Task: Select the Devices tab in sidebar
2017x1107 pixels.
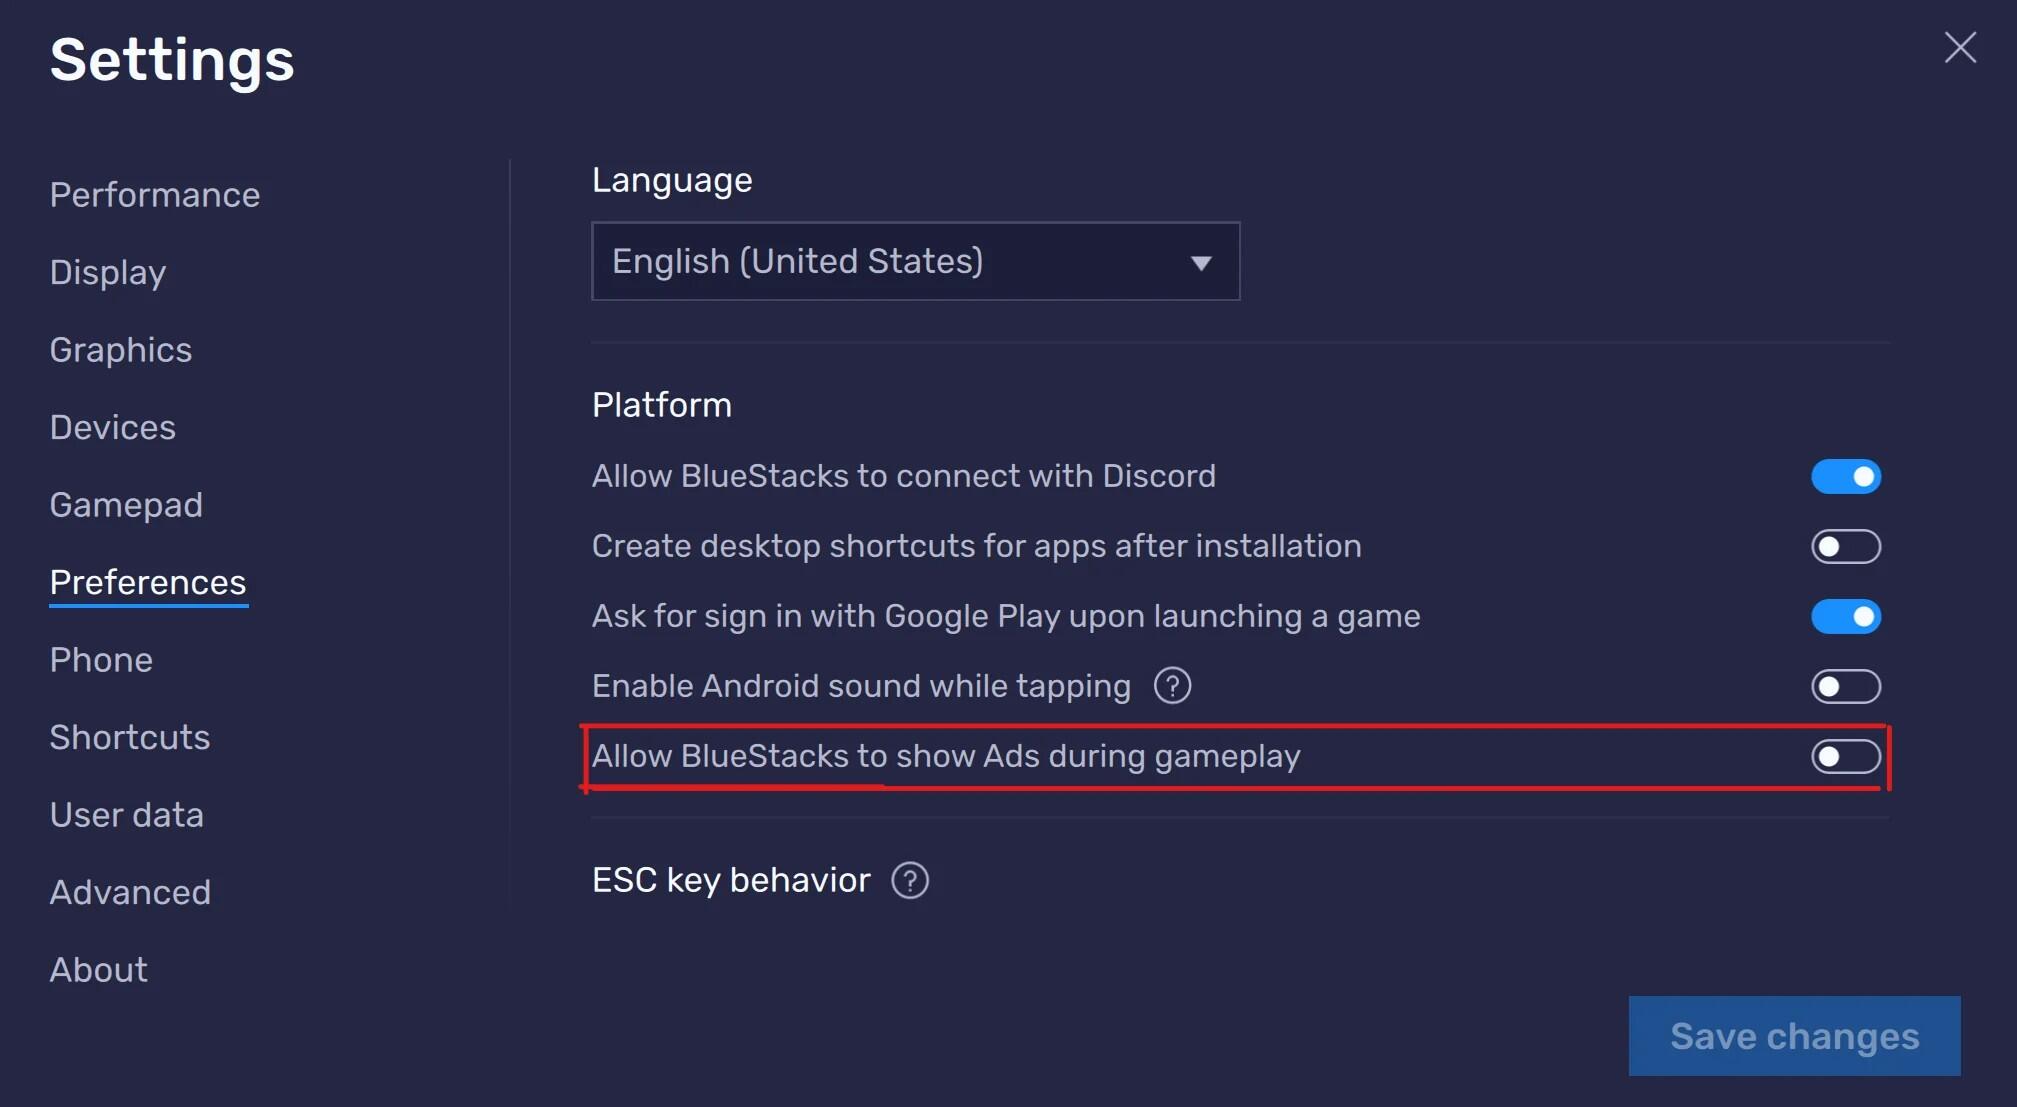Action: click(x=113, y=427)
